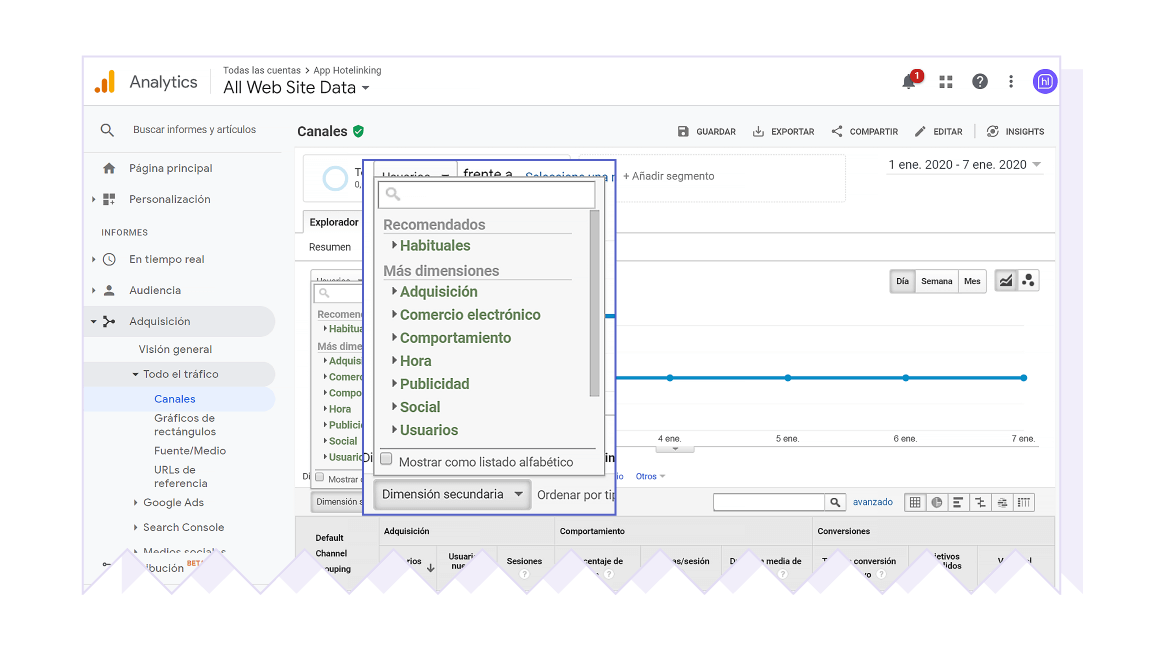Select Canales in the sidebar
The width and height of the screenshot is (1165, 650).
(175, 399)
